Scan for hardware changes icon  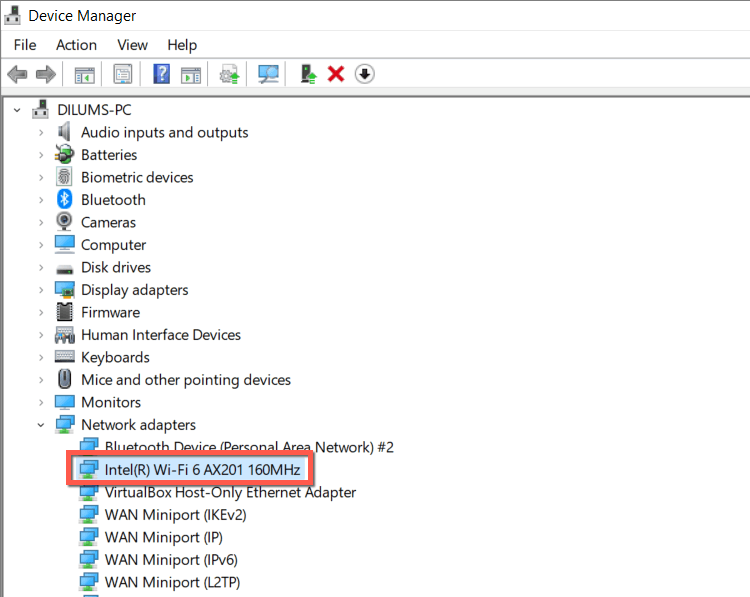[x=268, y=74]
